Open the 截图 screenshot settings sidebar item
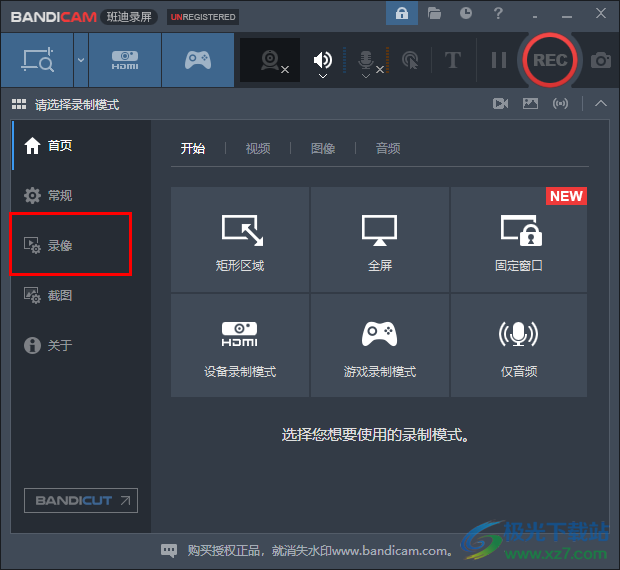The width and height of the screenshot is (620, 570). pyautogui.click(x=81, y=295)
